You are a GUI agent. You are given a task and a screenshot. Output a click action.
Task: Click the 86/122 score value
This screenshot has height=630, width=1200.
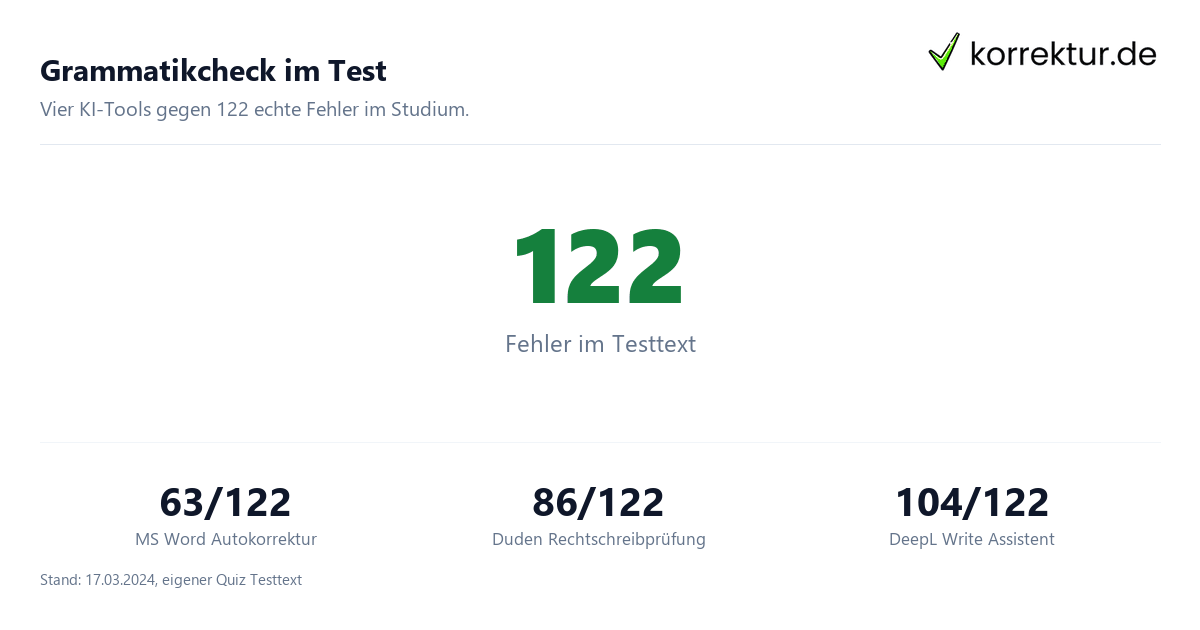click(598, 502)
